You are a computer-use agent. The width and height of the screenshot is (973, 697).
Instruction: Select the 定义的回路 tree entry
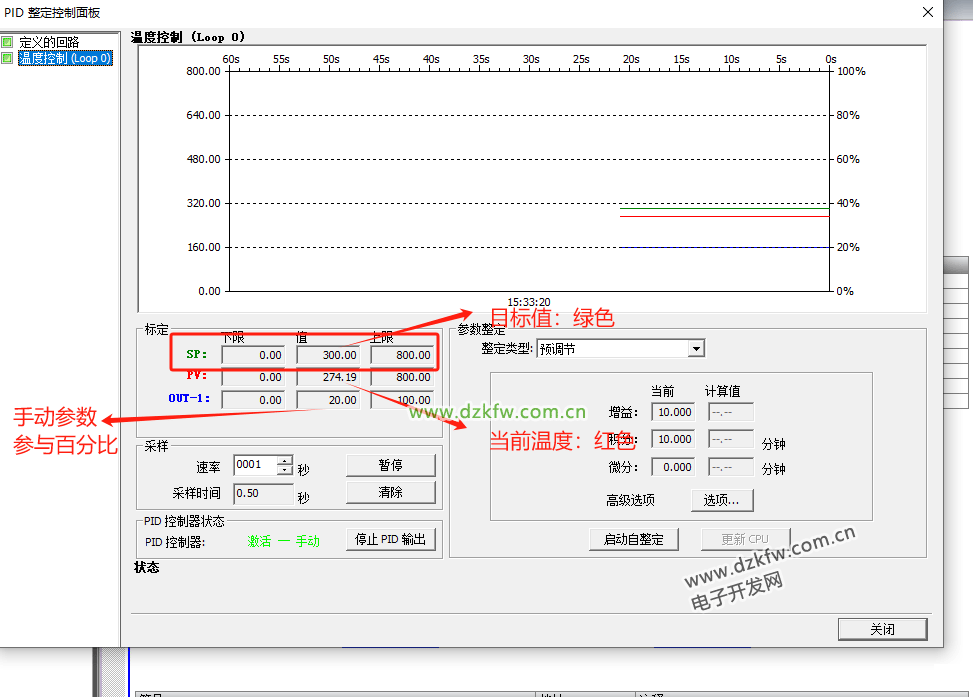(x=49, y=43)
